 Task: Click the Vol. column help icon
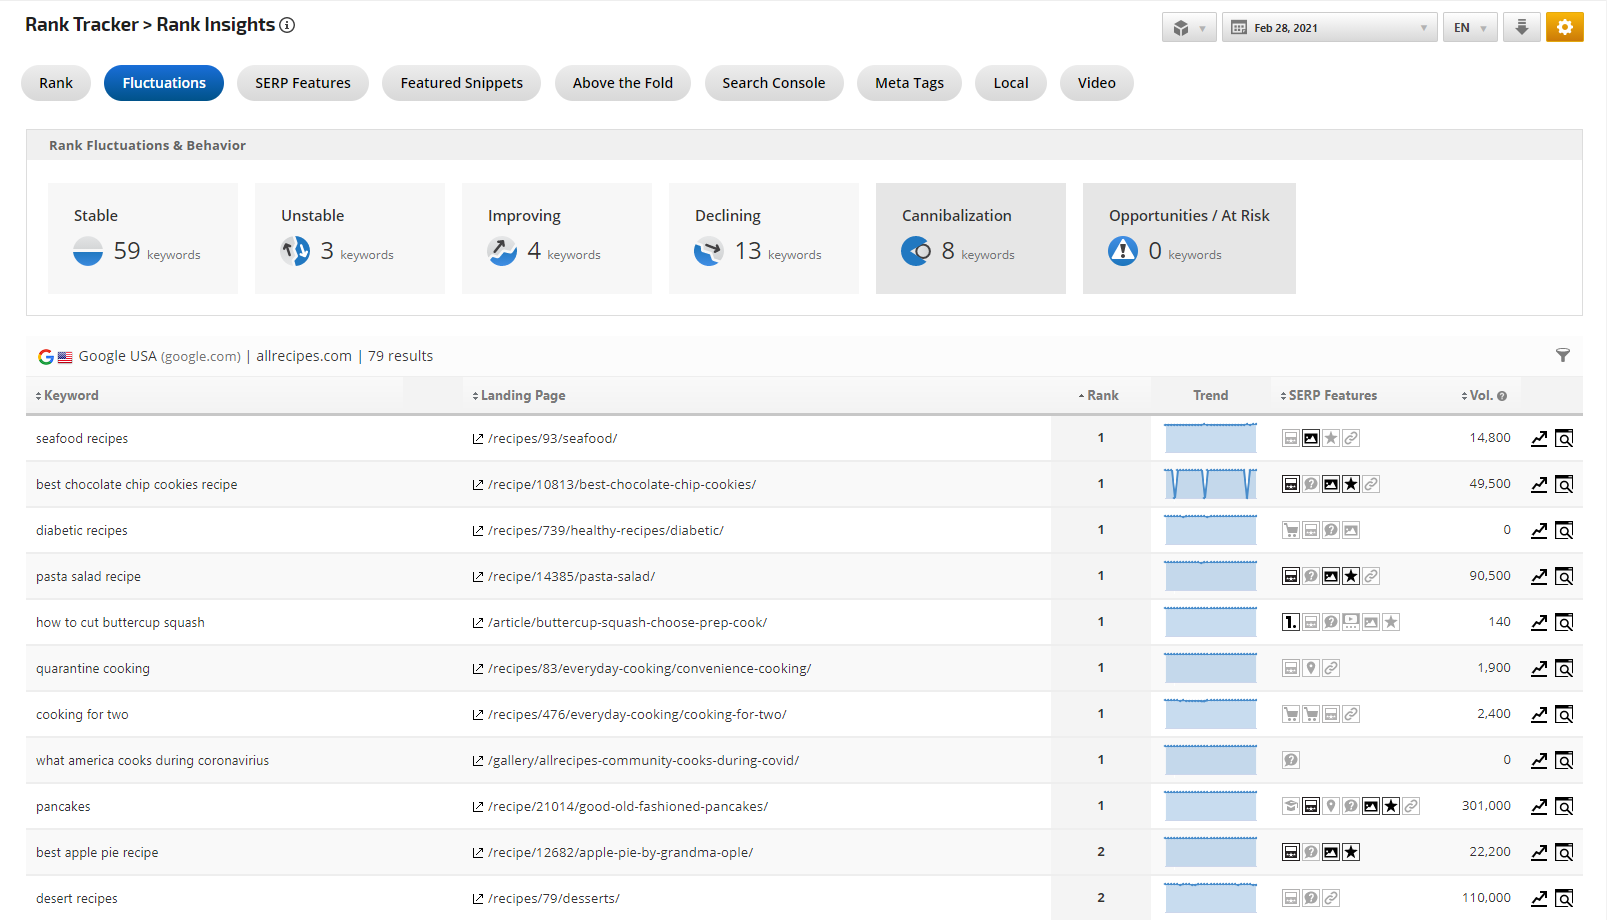pyautogui.click(x=1502, y=396)
